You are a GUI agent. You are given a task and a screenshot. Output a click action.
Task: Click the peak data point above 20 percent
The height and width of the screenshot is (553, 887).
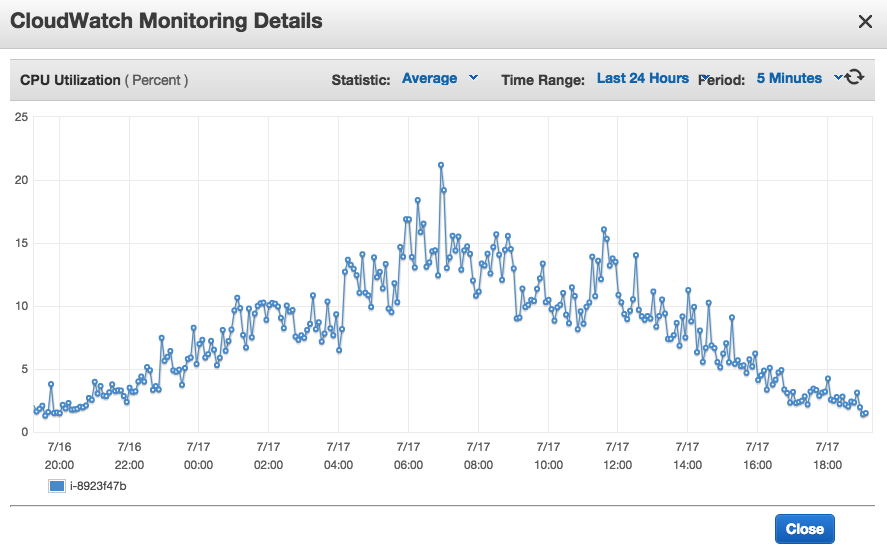pos(441,165)
